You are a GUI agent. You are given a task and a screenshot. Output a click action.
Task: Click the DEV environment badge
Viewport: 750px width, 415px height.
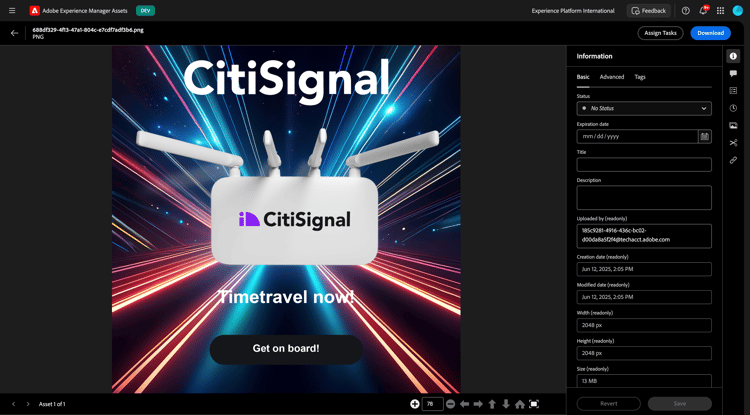pyautogui.click(x=145, y=11)
